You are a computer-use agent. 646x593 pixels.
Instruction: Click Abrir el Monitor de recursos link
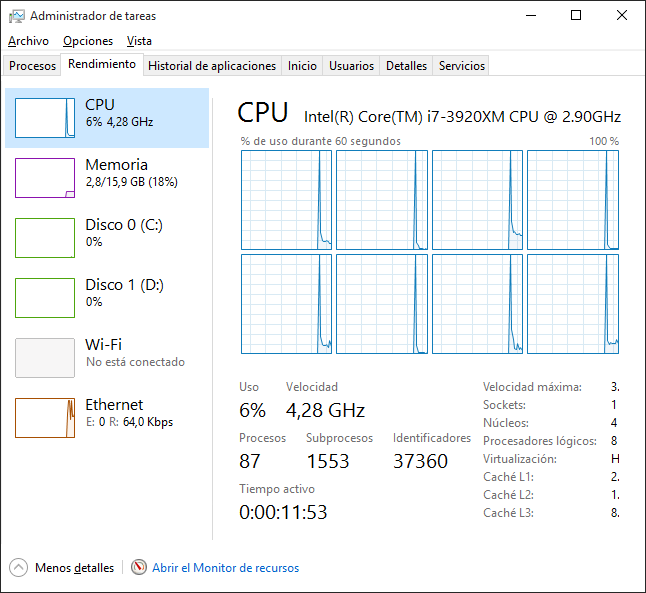(225, 568)
